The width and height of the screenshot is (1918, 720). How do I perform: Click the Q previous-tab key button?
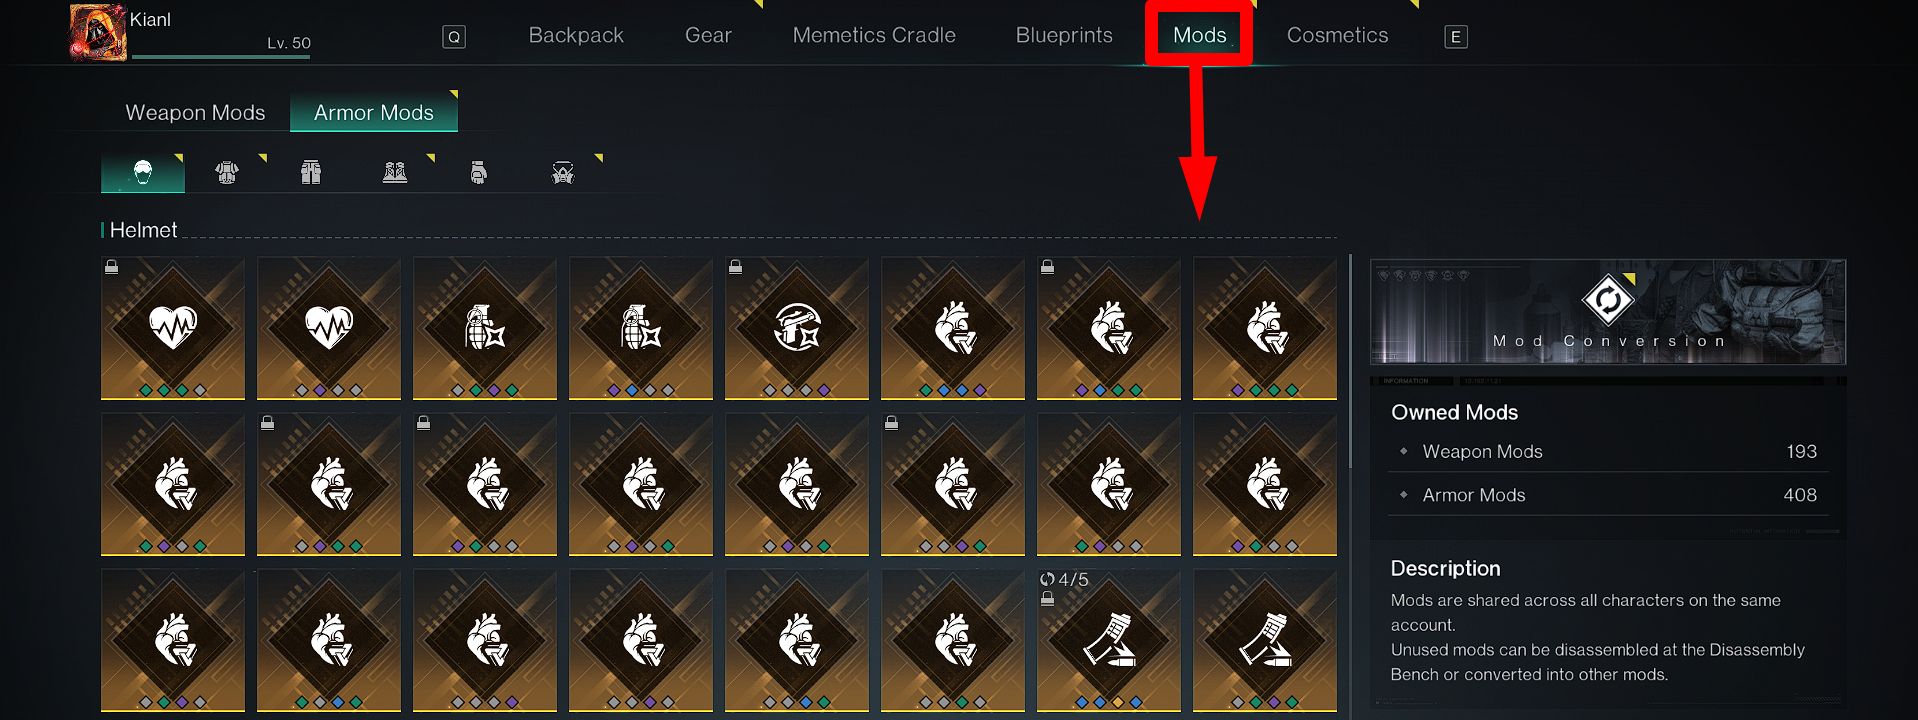[x=454, y=37]
